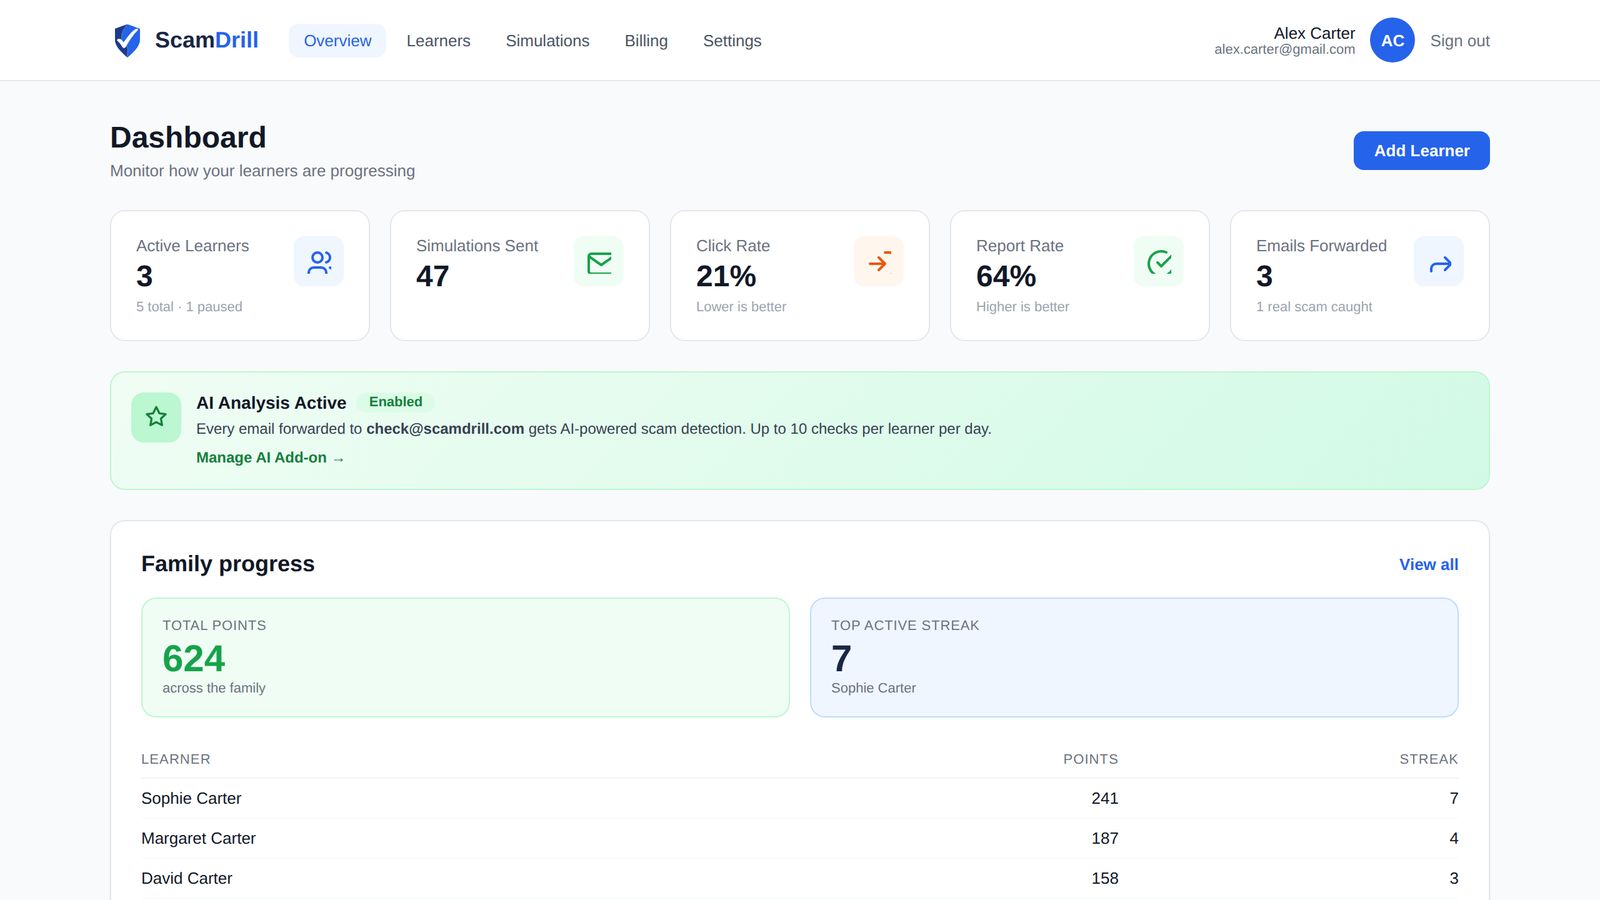Click the '1 real scam caught' text
The width and height of the screenshot is (1600, 900).
[1314, 307]
